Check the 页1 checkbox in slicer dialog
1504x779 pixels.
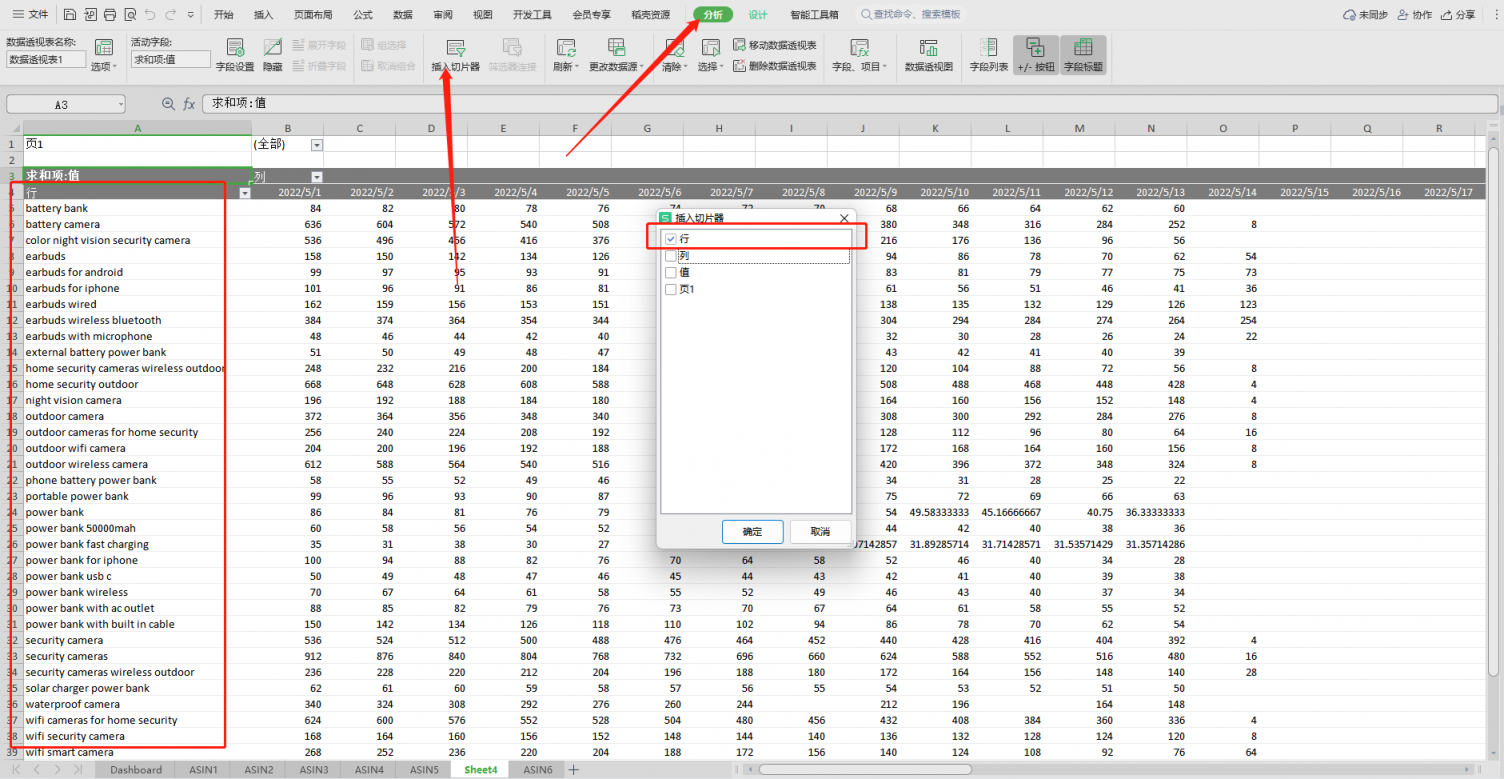pos(671,289)
